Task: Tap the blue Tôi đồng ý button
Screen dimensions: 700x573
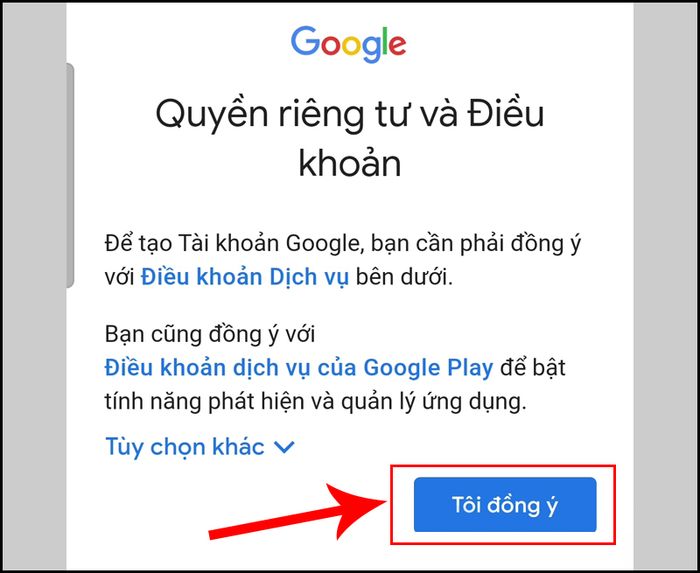Action: [505, 505]
